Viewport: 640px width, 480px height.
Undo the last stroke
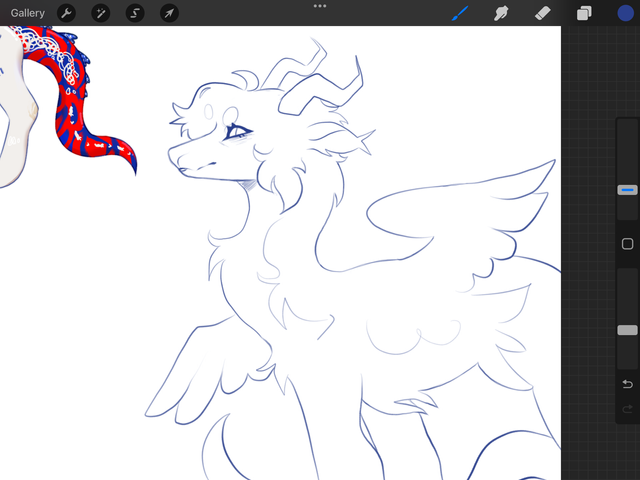(x=627, y=384)
